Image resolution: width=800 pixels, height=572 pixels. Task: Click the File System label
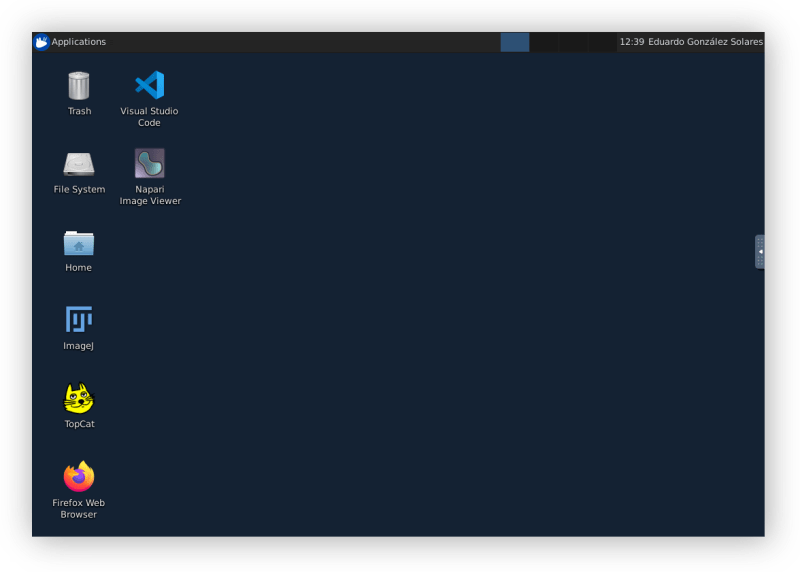coord(79,189)
